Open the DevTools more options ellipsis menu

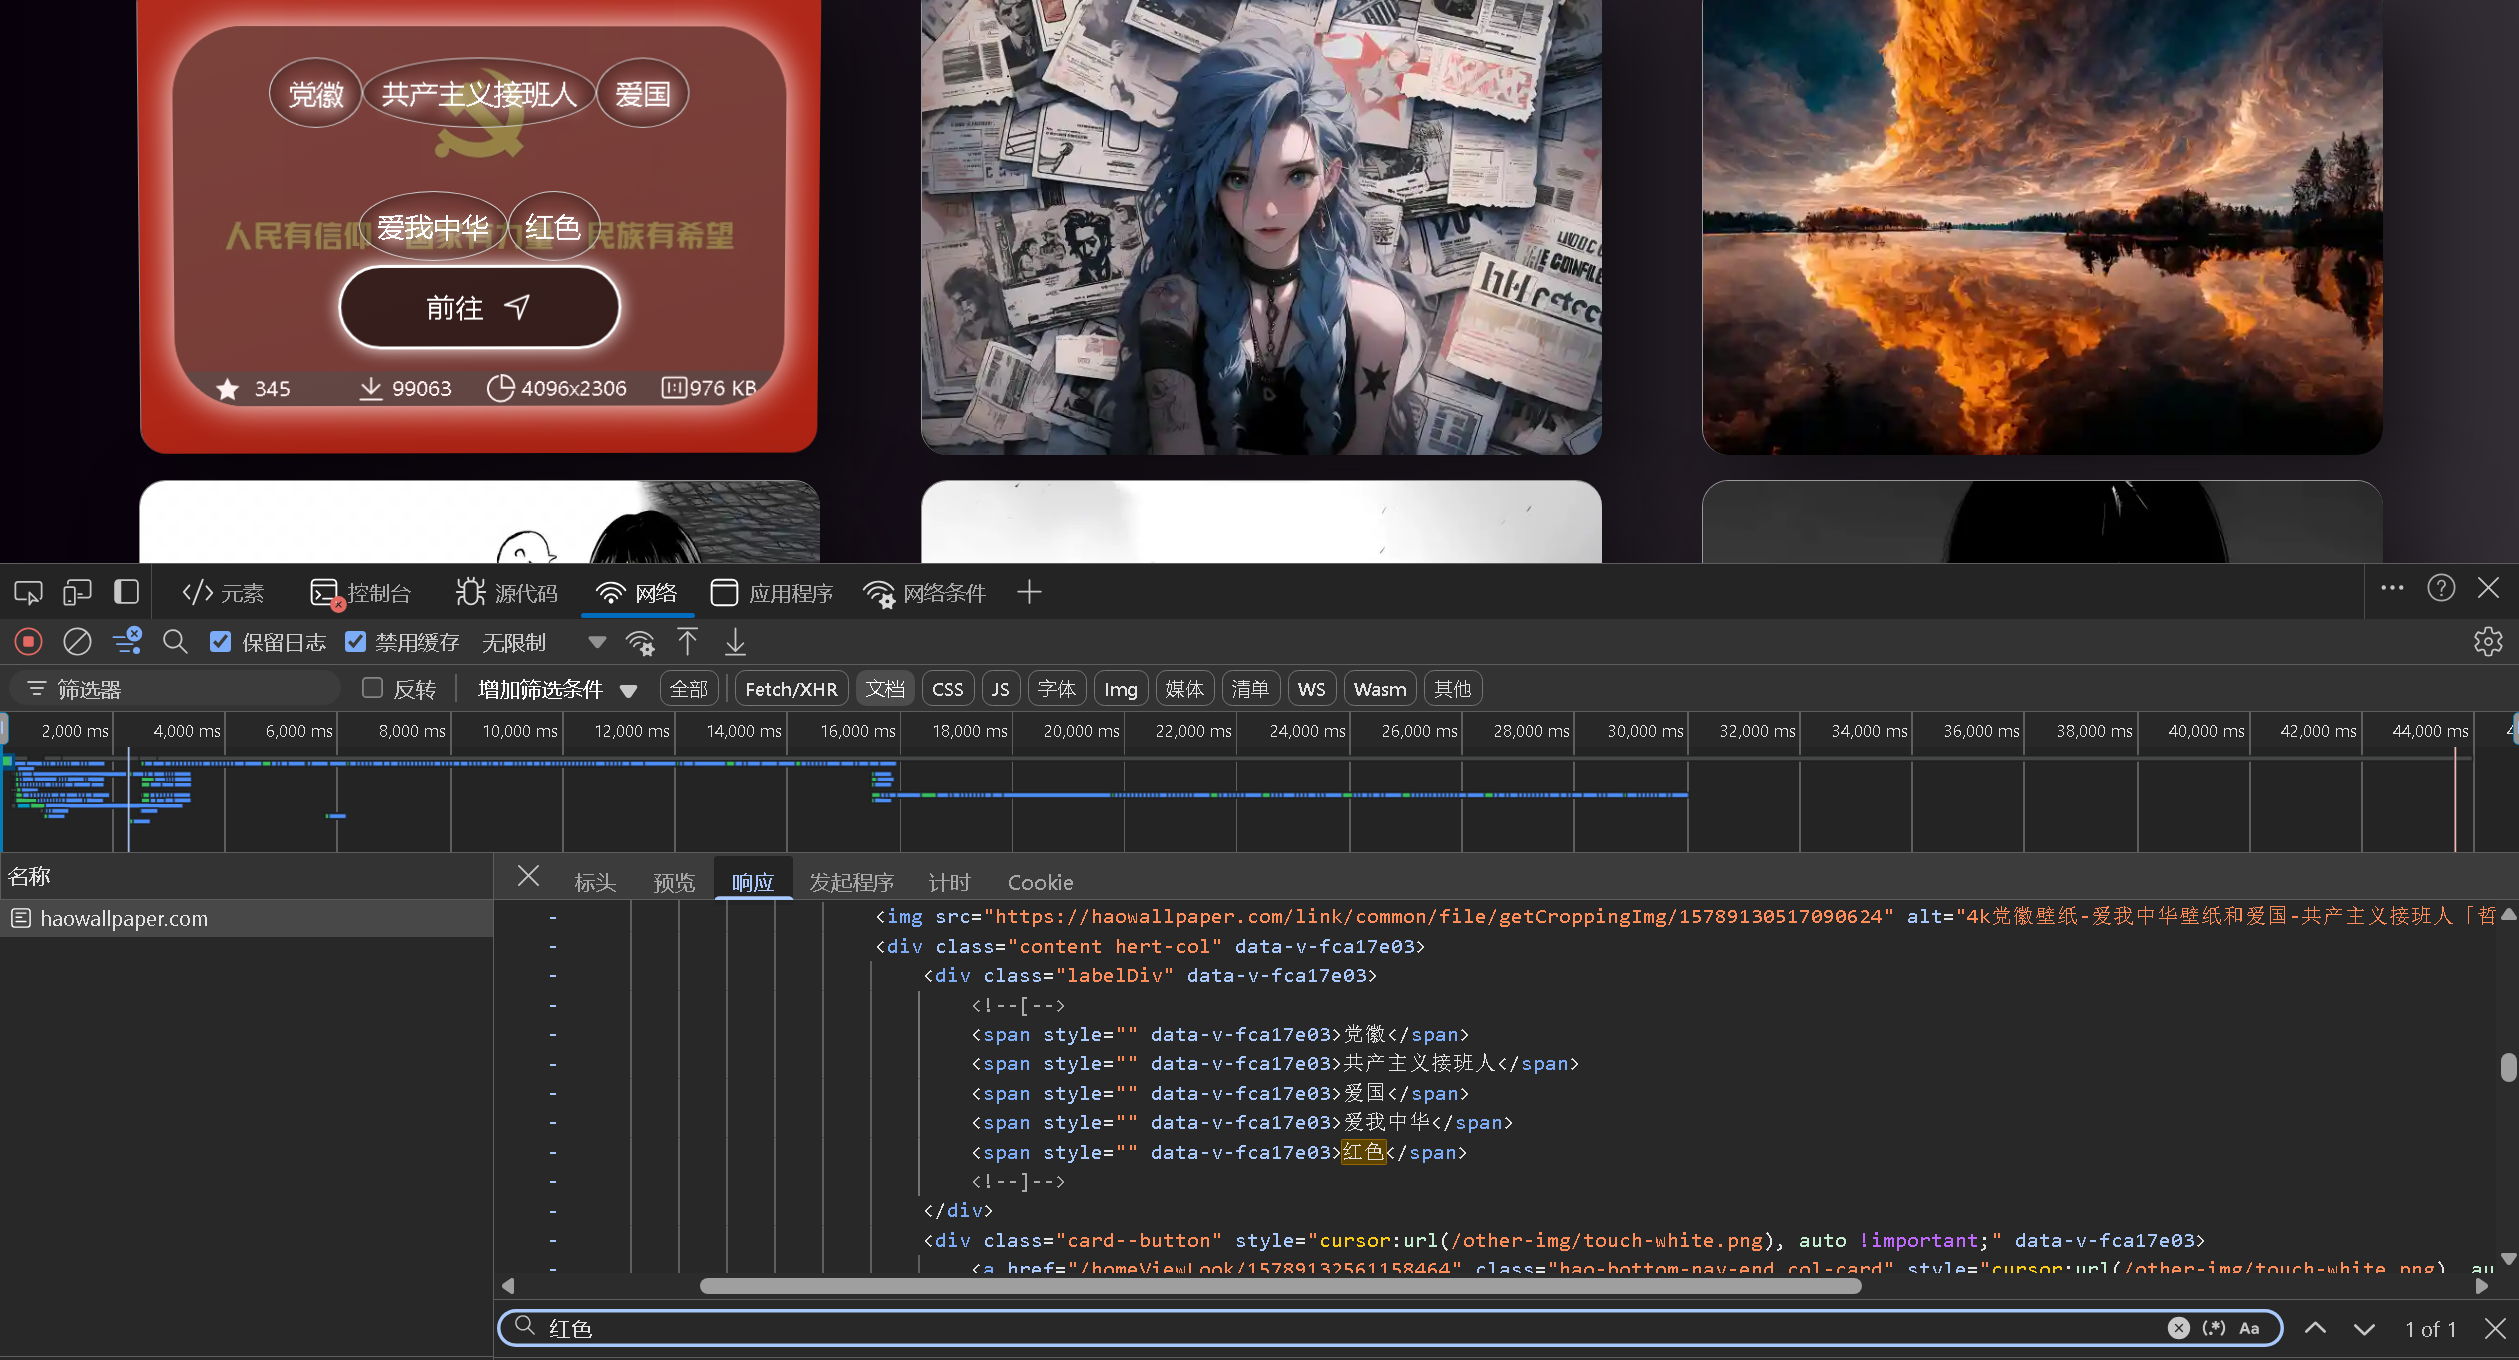[x=2392, y=589]
